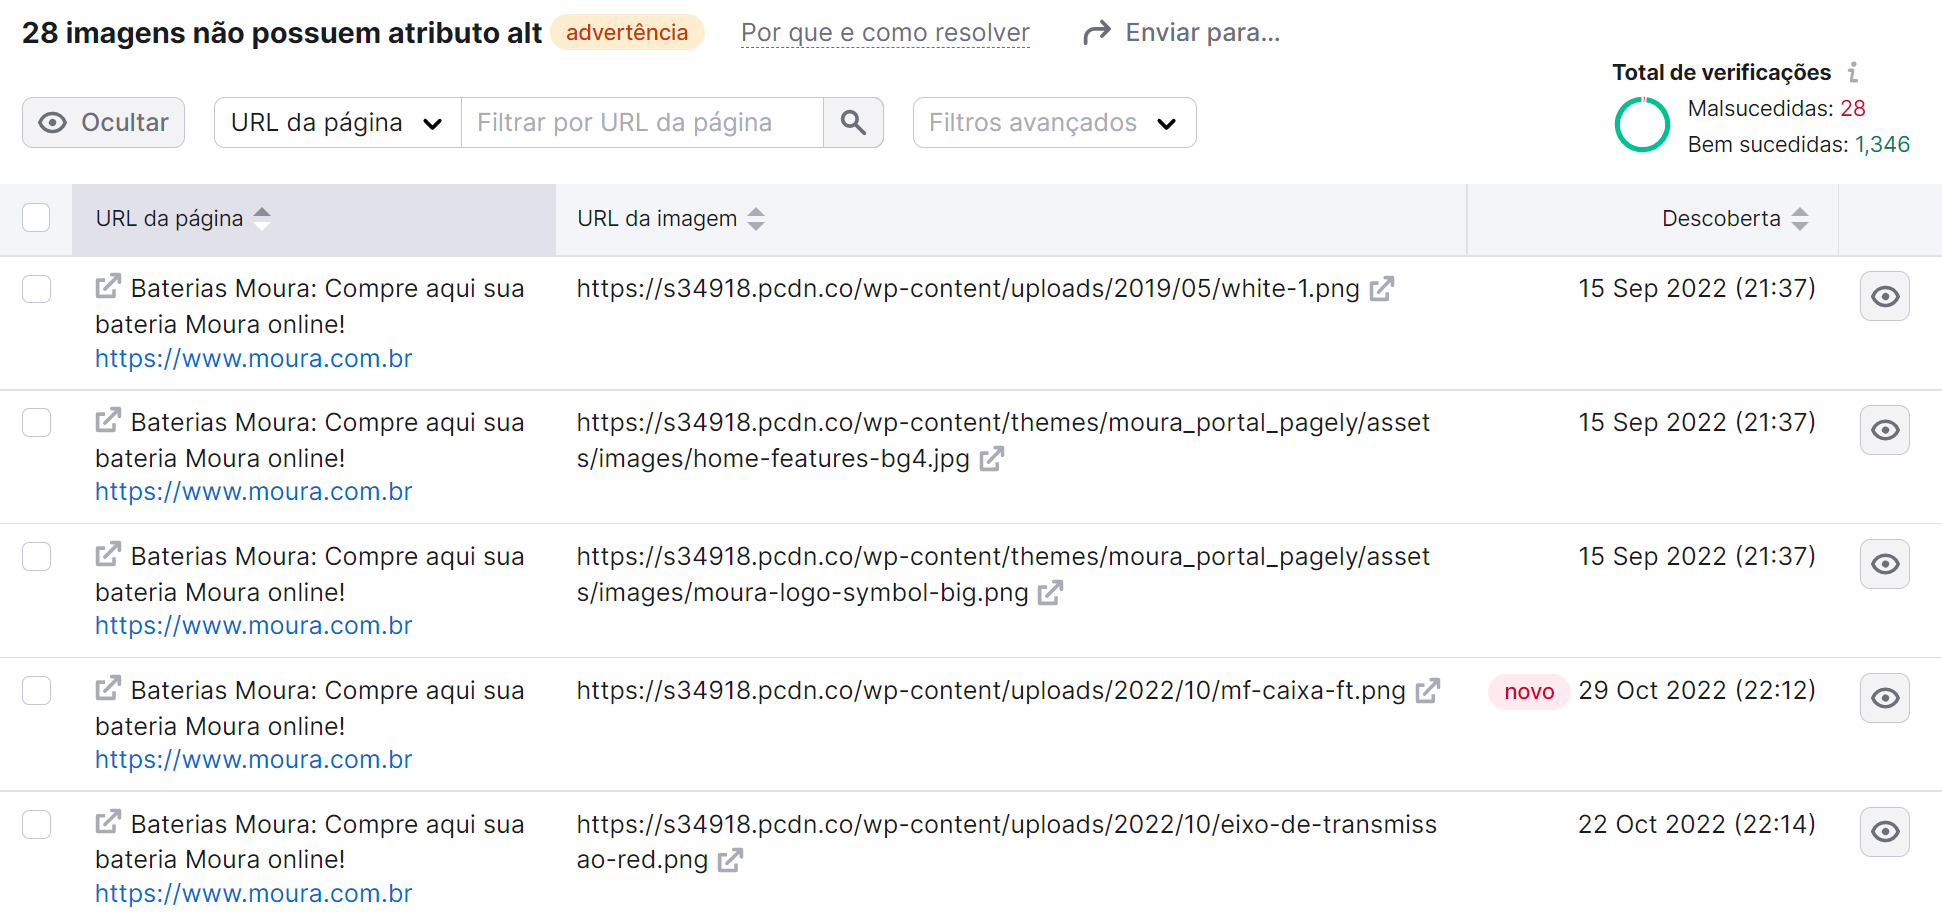This screenshot has width=1942, height=920.
Task: Open external link icon of first page row
Action: [x=108, y=287]
